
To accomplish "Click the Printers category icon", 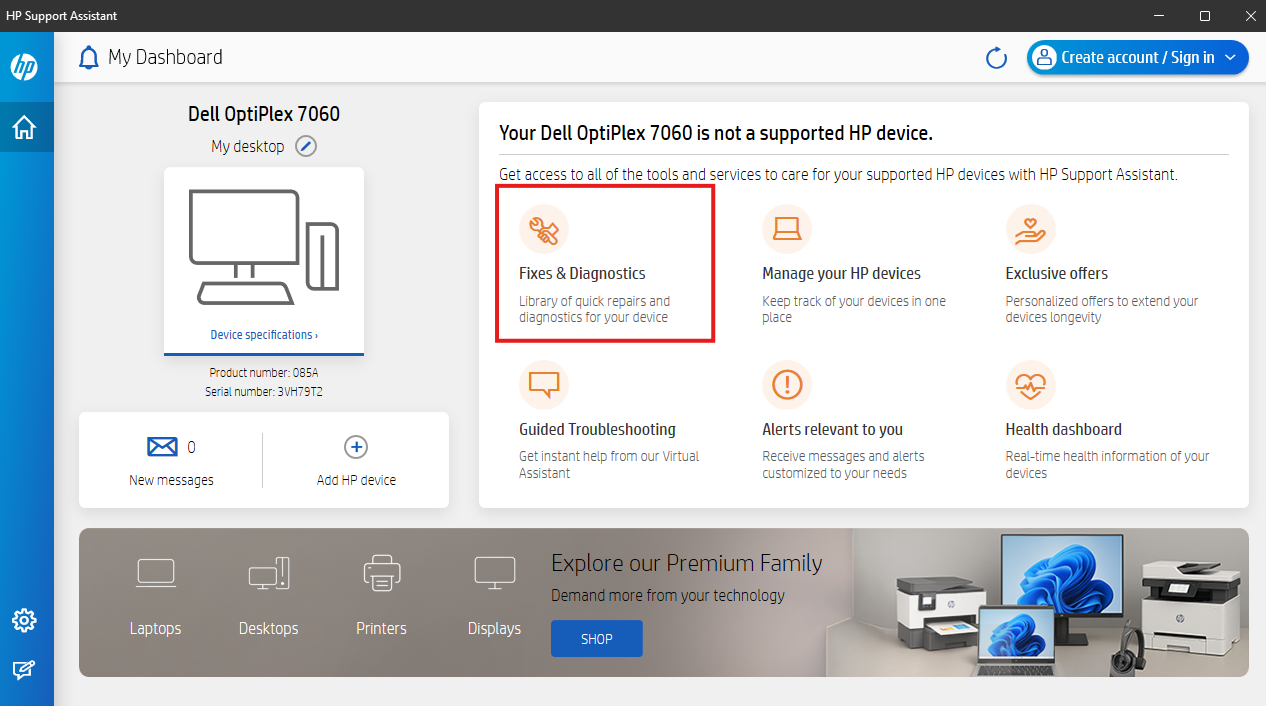I will 382,572.
